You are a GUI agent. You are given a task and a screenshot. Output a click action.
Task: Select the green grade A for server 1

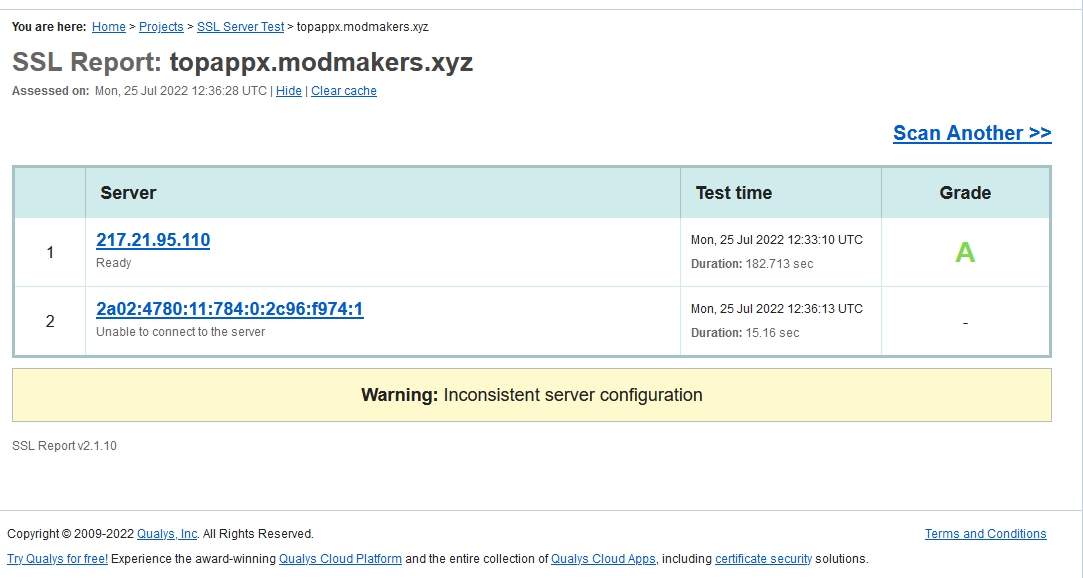[964, 252]
